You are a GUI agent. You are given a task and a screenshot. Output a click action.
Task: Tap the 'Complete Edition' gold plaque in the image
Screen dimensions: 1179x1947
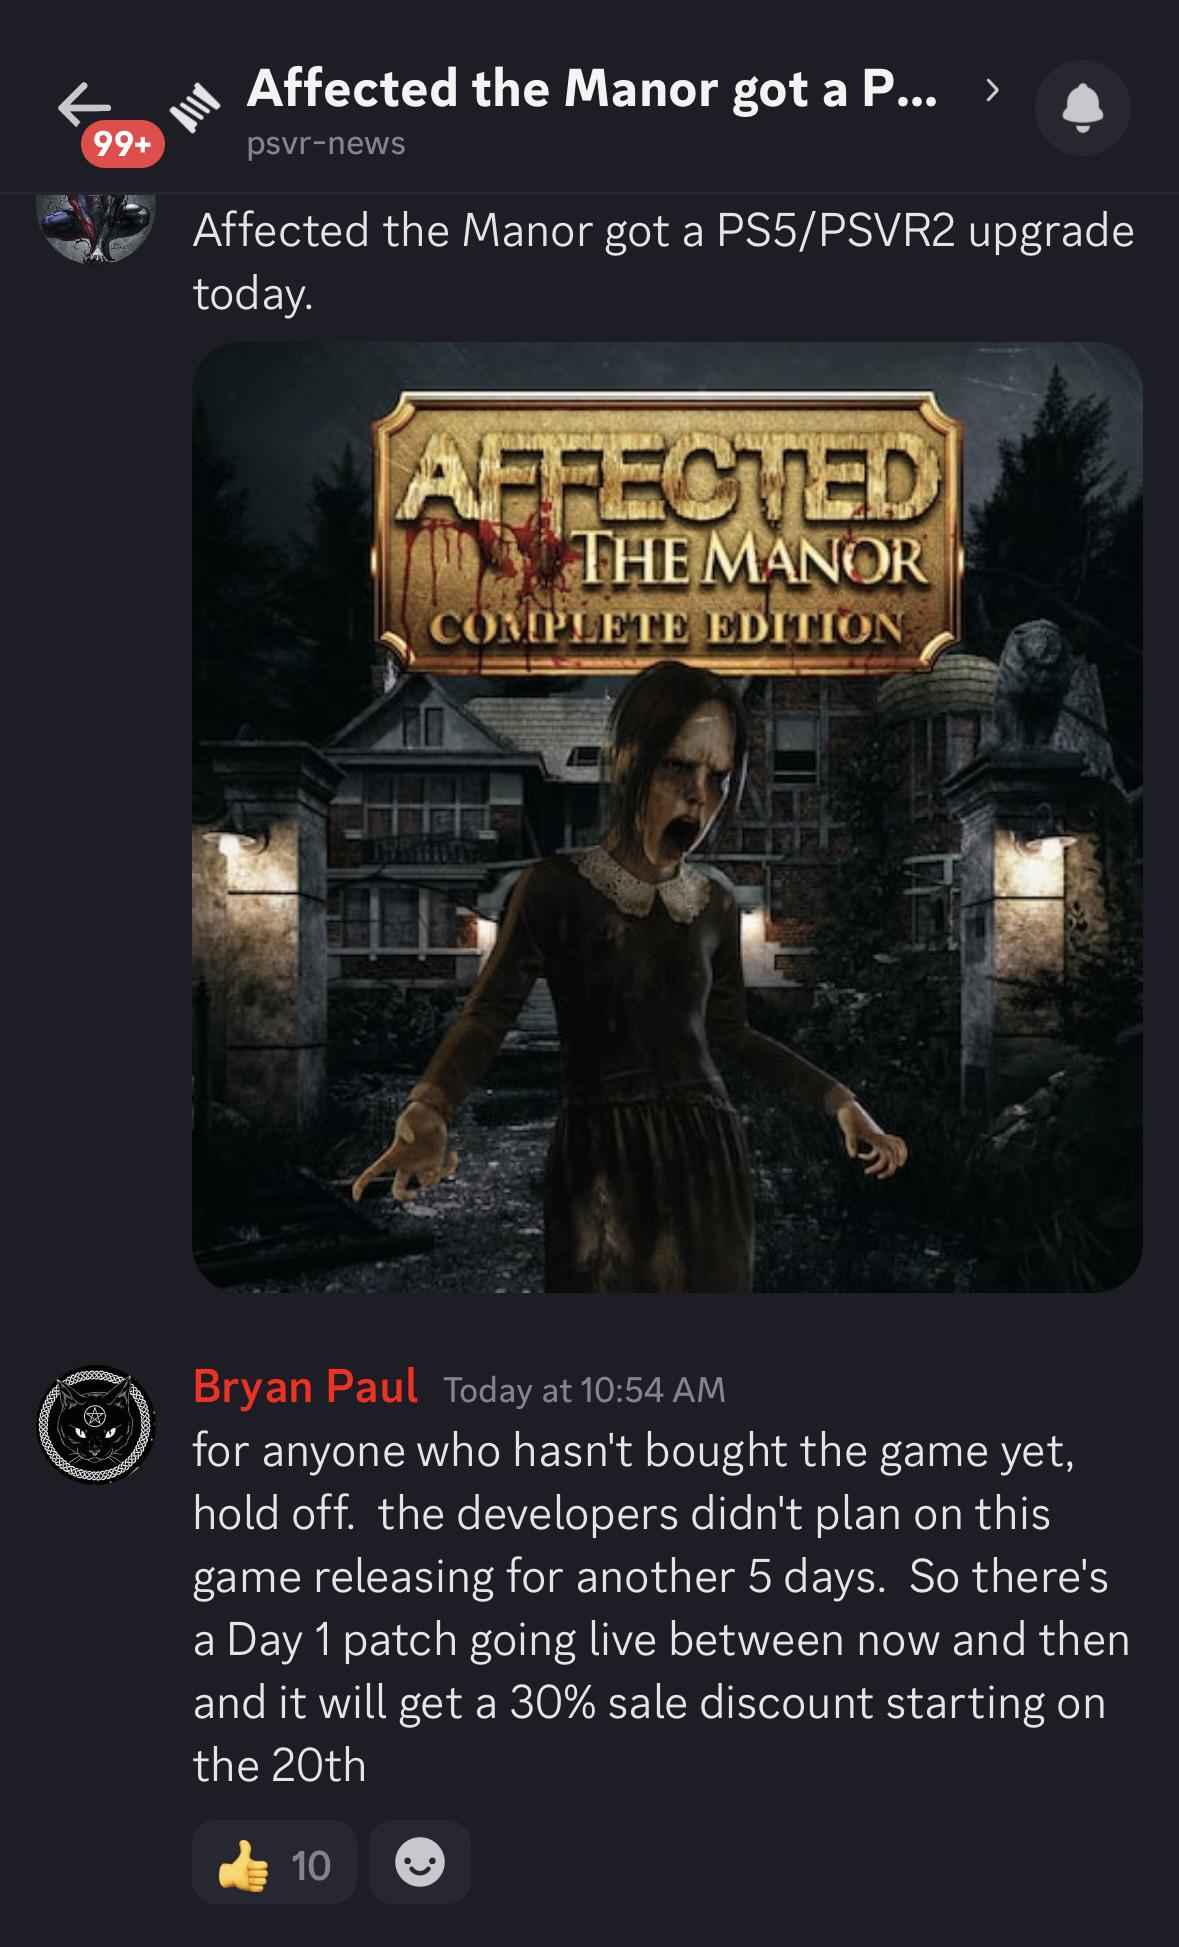click(666, 628)
